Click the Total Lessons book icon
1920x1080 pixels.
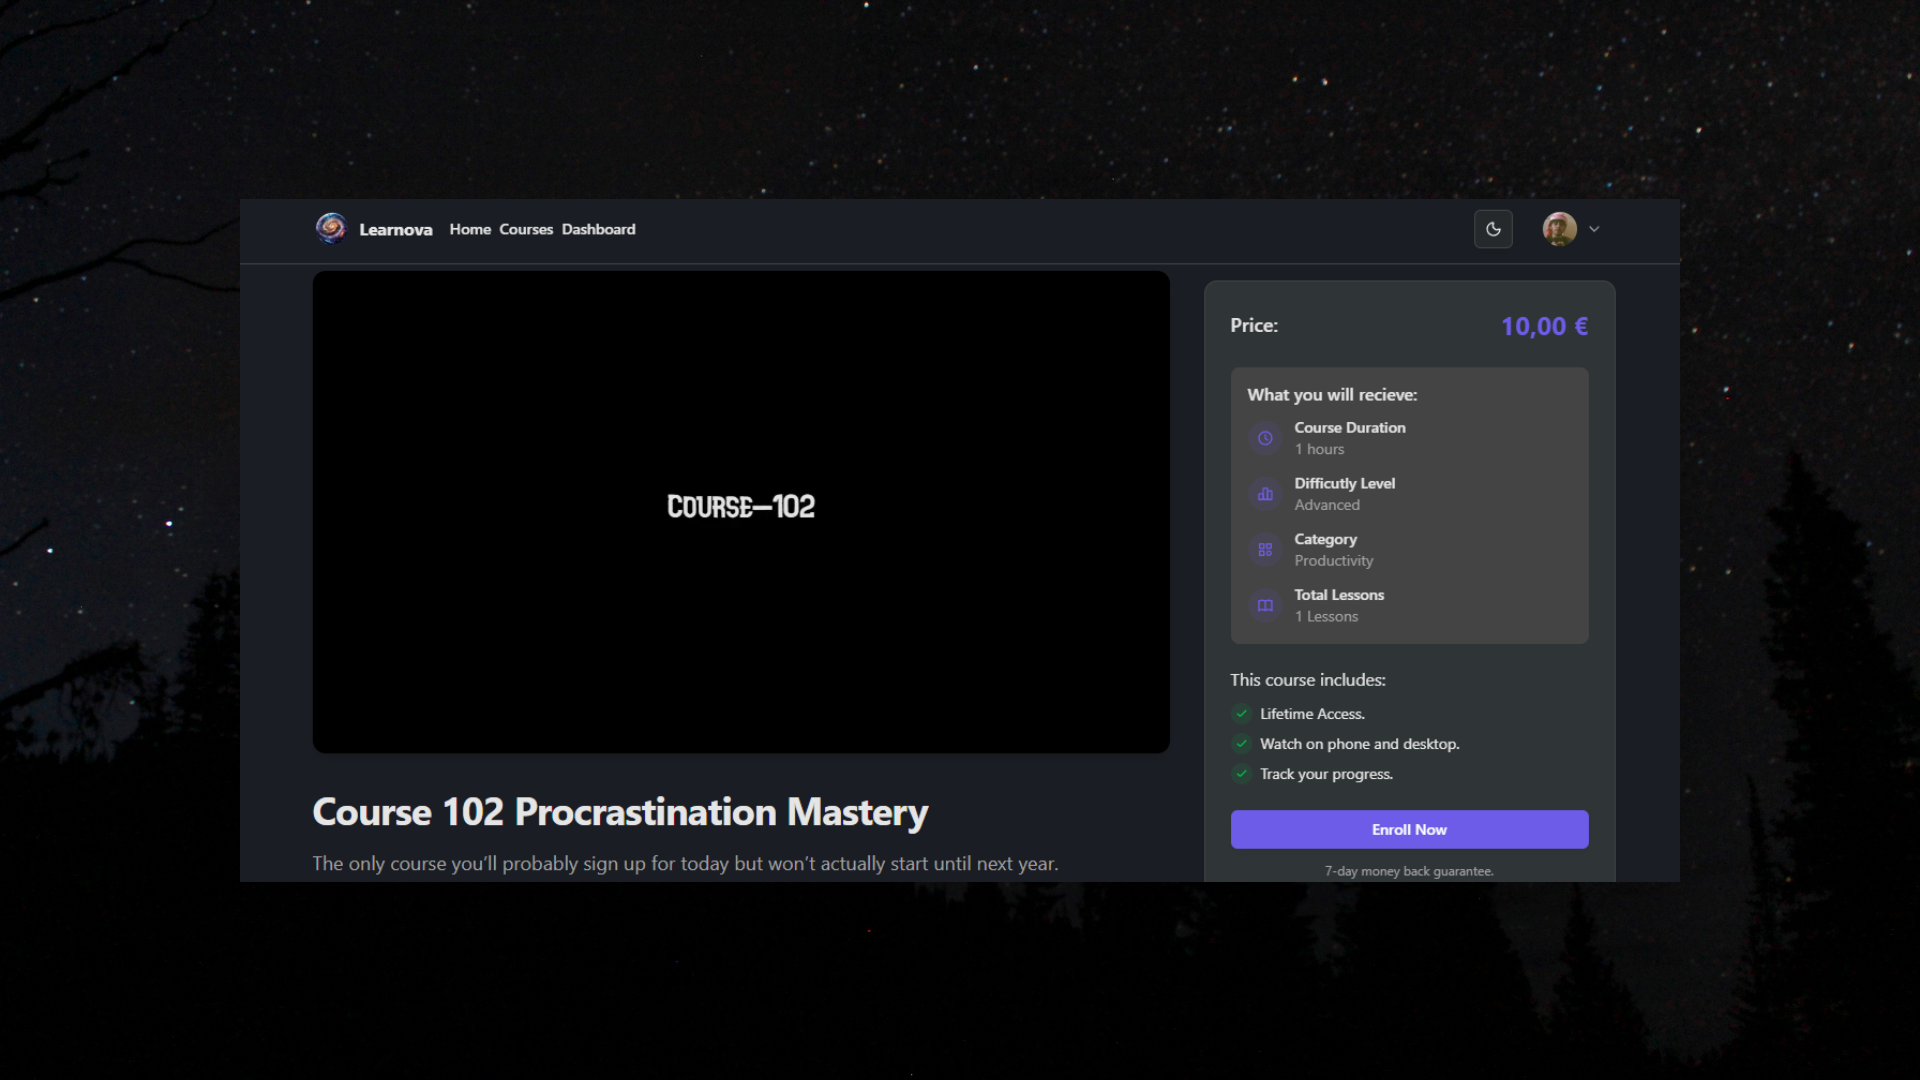click(x=1265, y=605)
